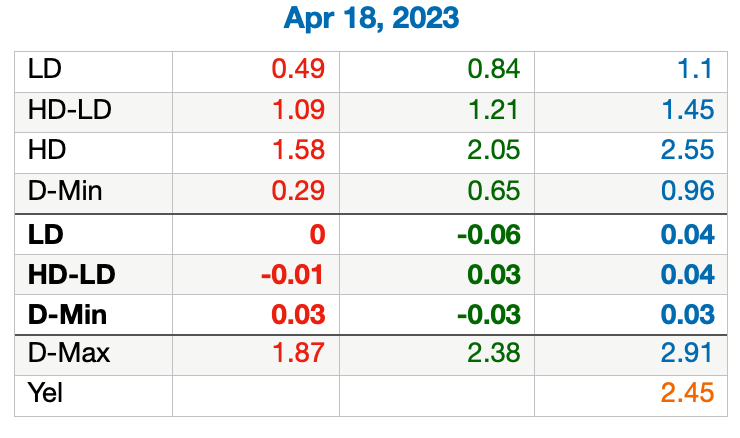Image resolution: width=740 pixels, height=438 pixels.
Task: Click the red 1.87 D-Max value
Action: pyautogui.click(x=298, y=354)
